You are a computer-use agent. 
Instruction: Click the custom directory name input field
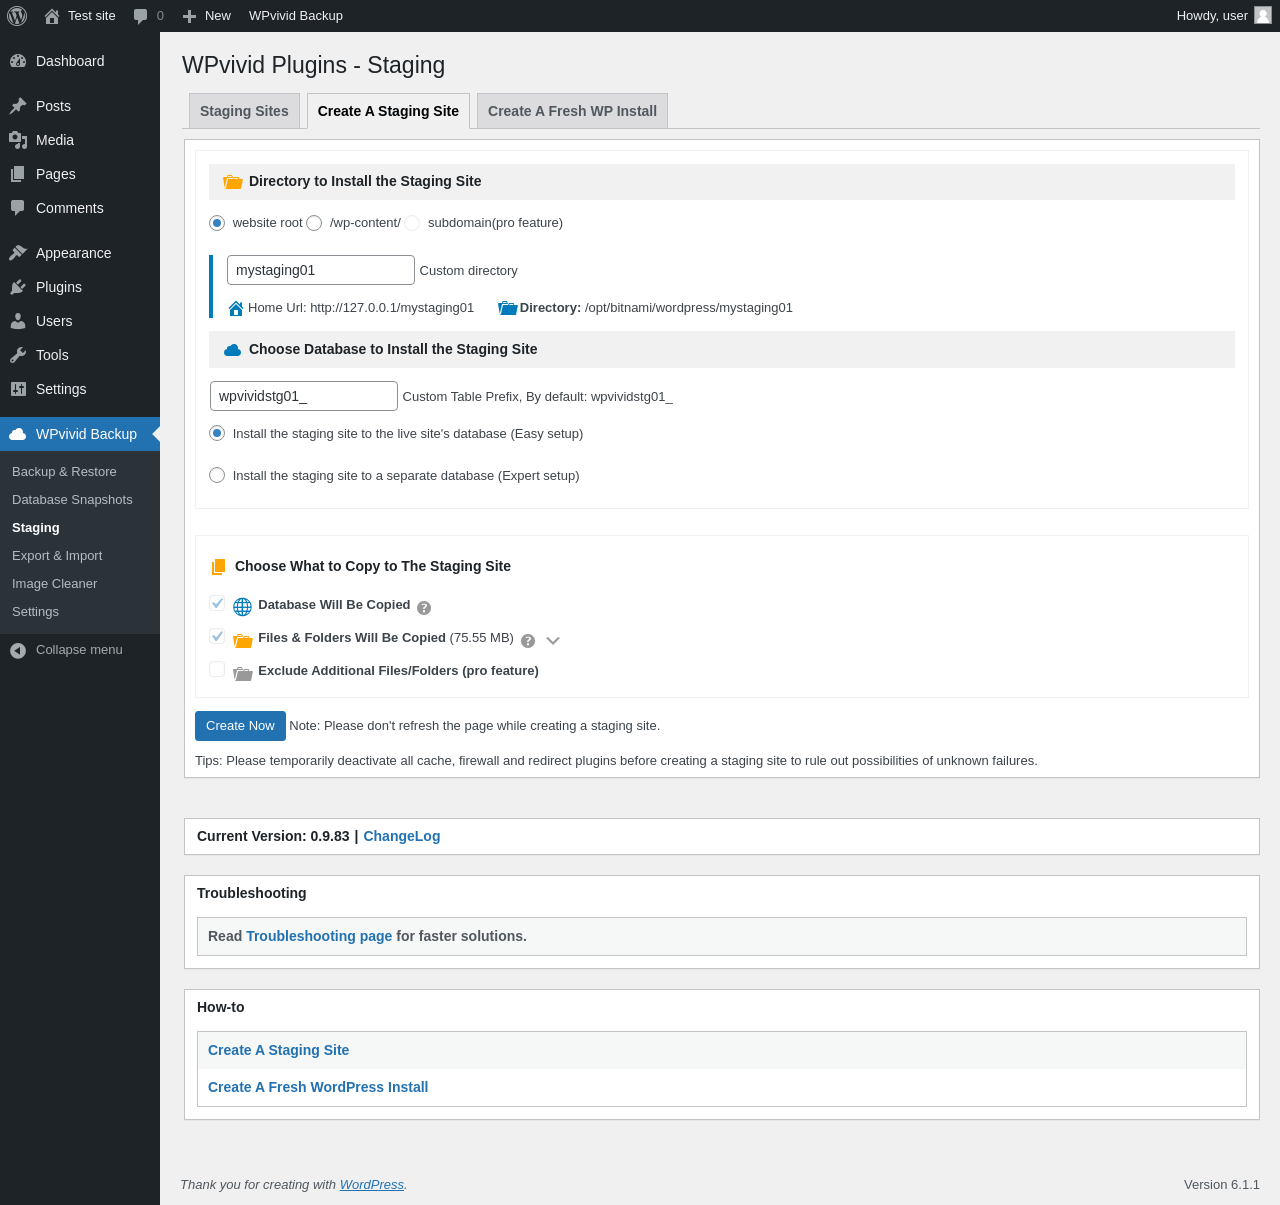320,270
